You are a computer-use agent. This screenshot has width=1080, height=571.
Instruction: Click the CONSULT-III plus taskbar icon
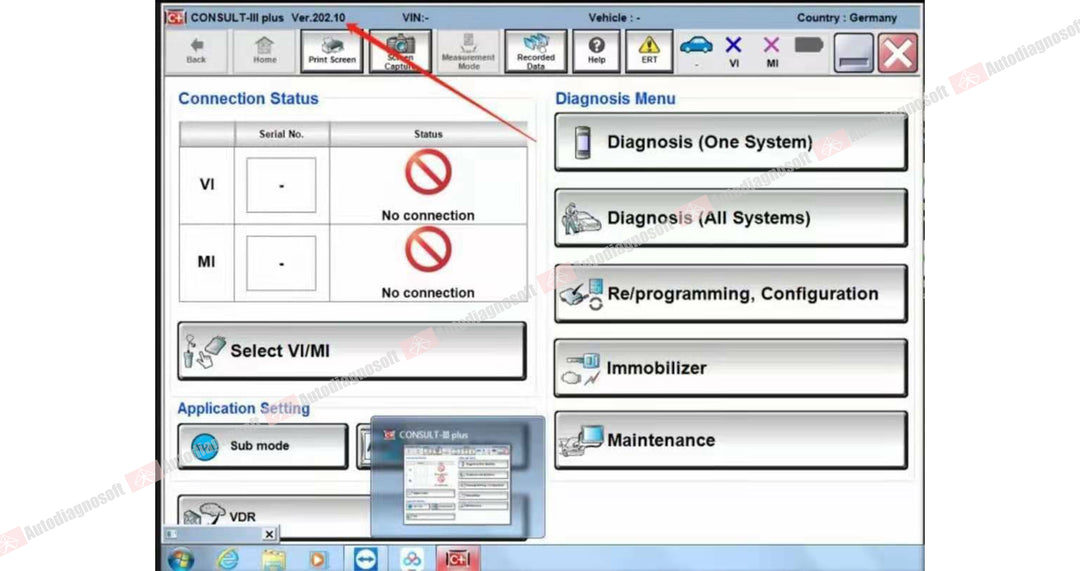point(457,559)
